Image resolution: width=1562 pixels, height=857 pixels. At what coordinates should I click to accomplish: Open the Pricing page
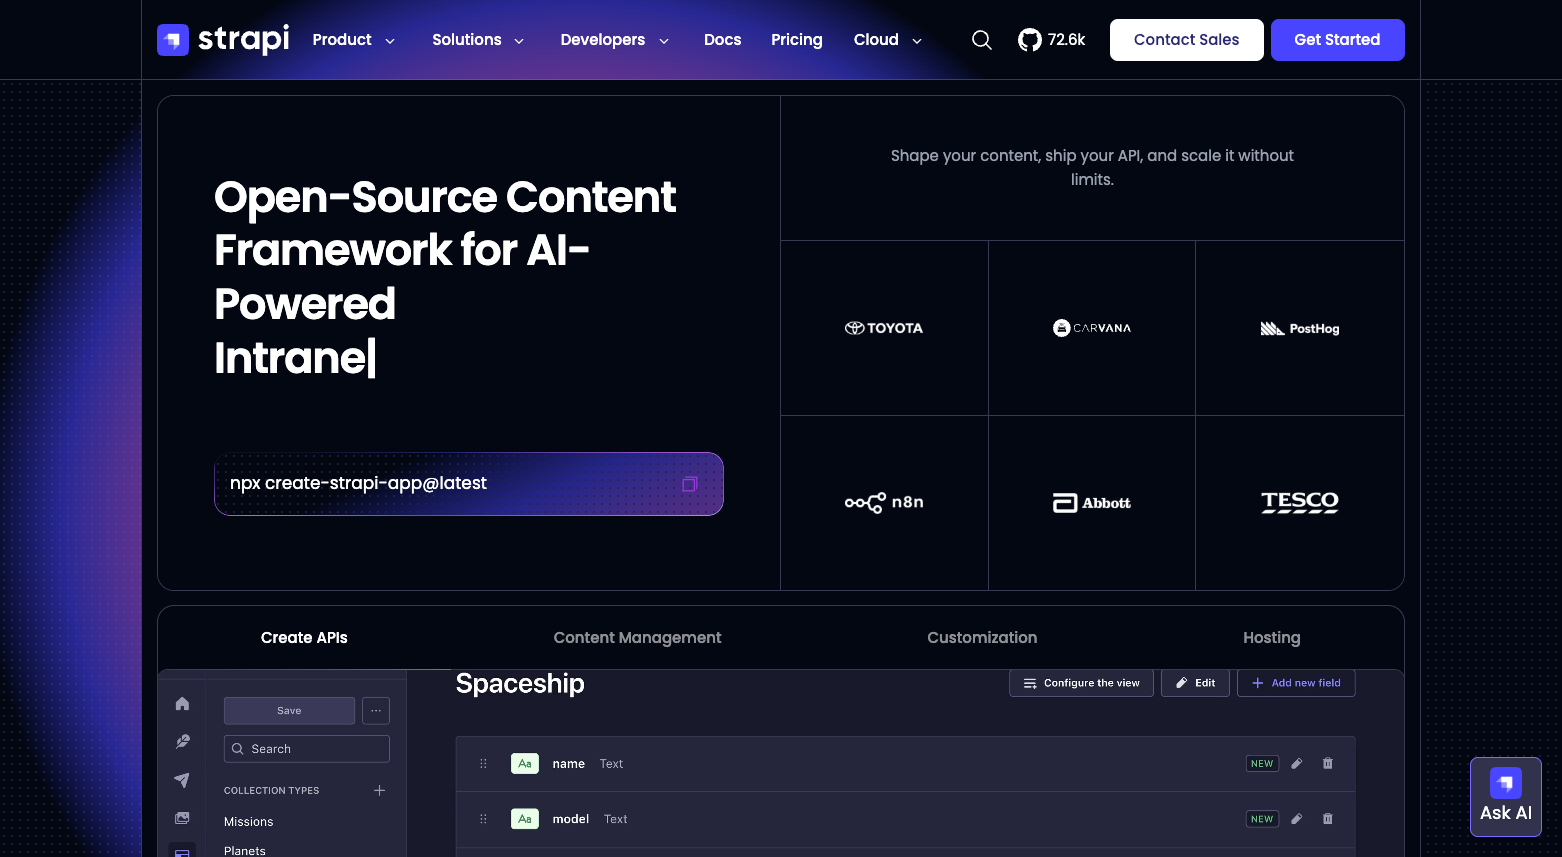point(797,40)
